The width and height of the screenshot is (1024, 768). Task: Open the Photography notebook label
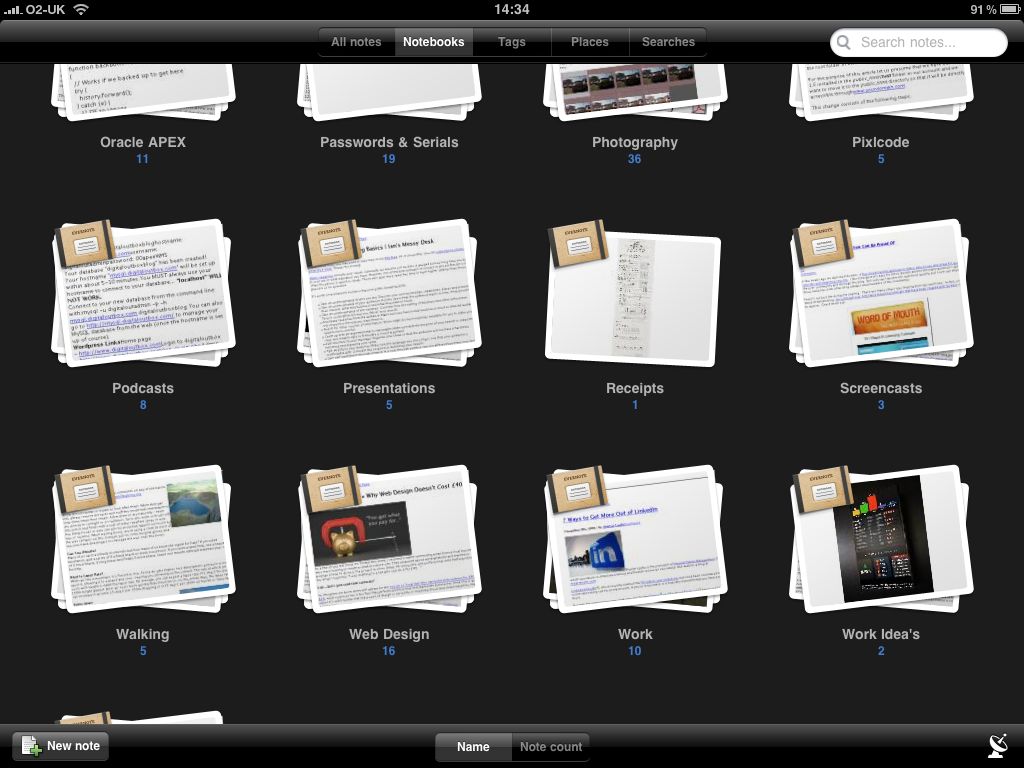634,142
